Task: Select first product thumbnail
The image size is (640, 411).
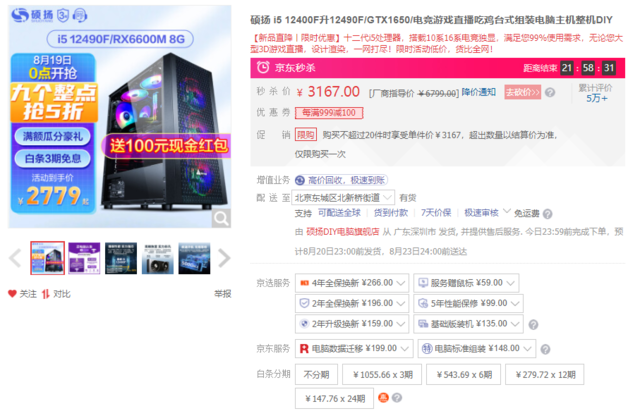Action: point(47,258)
